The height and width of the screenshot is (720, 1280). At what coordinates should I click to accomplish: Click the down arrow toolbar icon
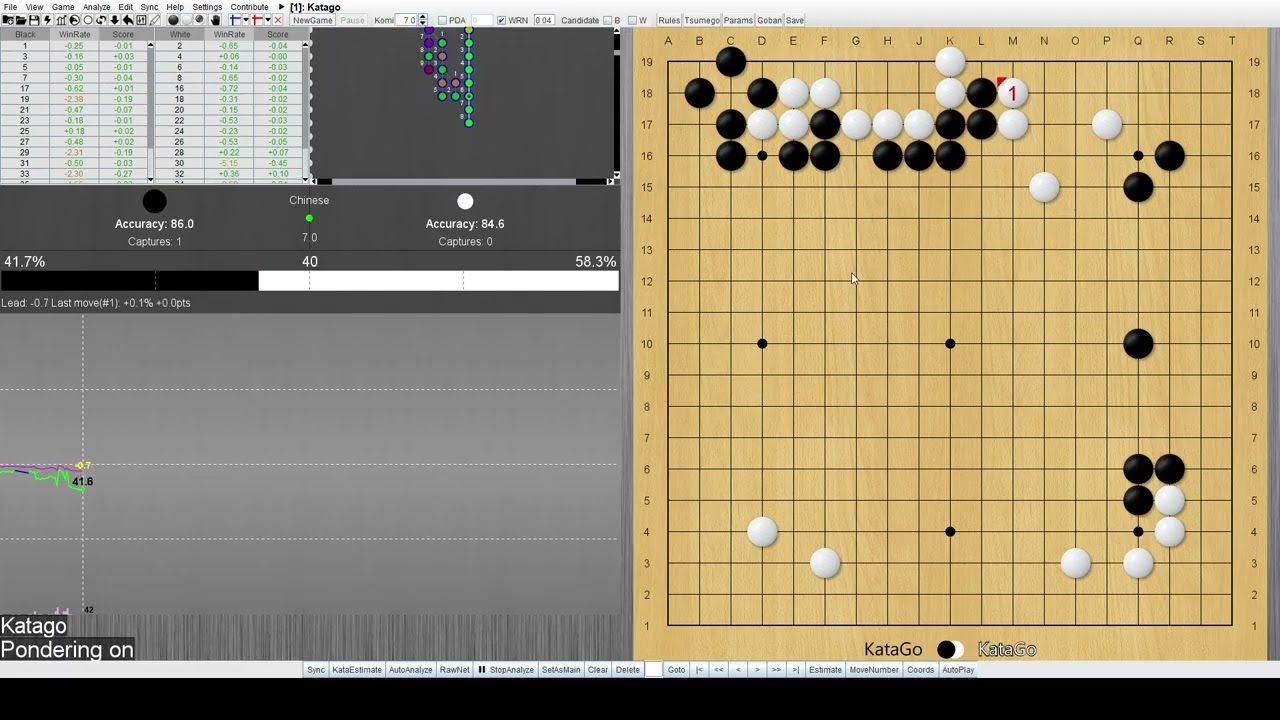(114, 20)
